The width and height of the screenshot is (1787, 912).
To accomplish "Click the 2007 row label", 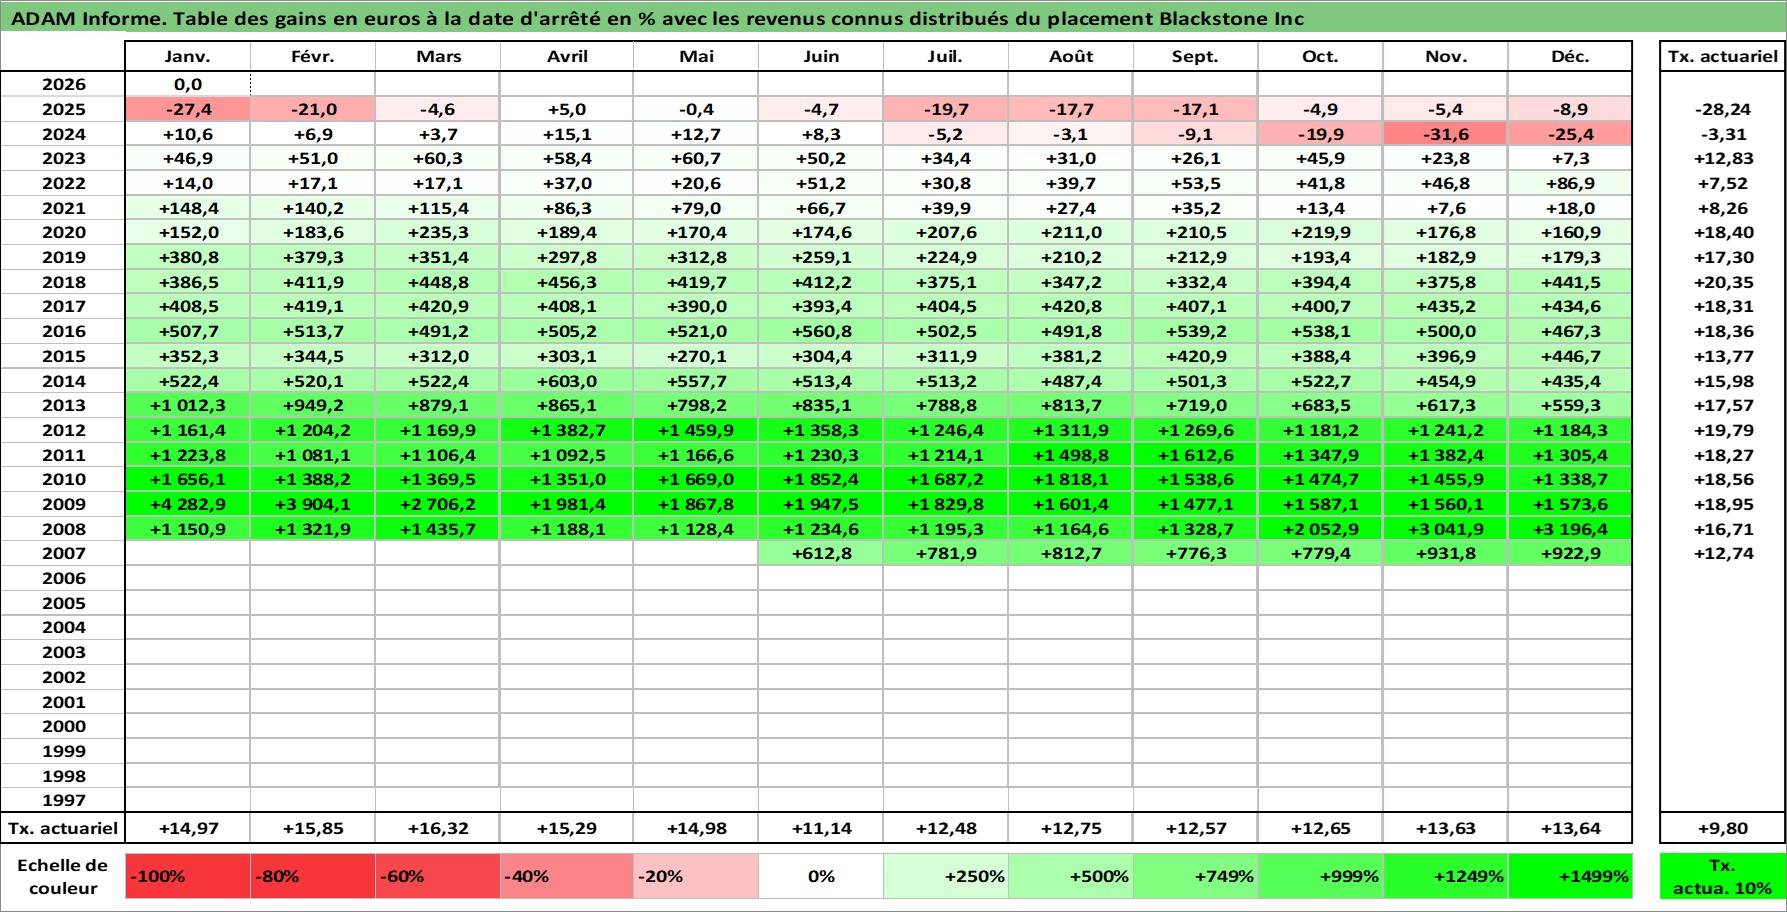I will [63, 554].
